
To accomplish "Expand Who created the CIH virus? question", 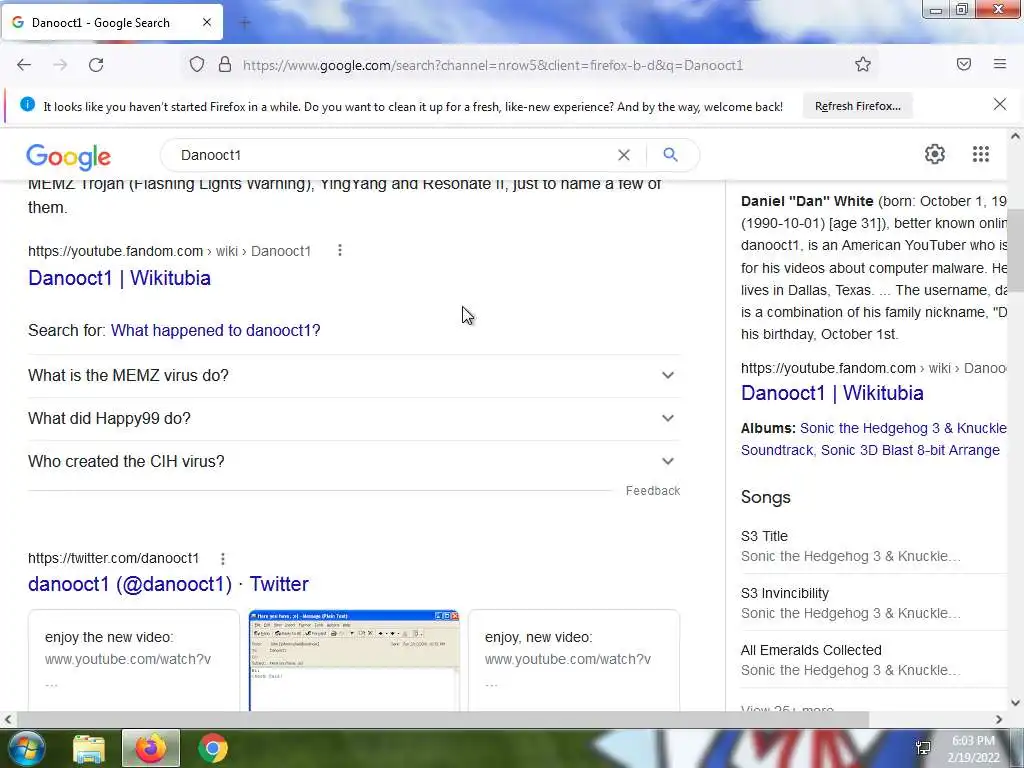I will pyautogui.click(x=354, y=462).
